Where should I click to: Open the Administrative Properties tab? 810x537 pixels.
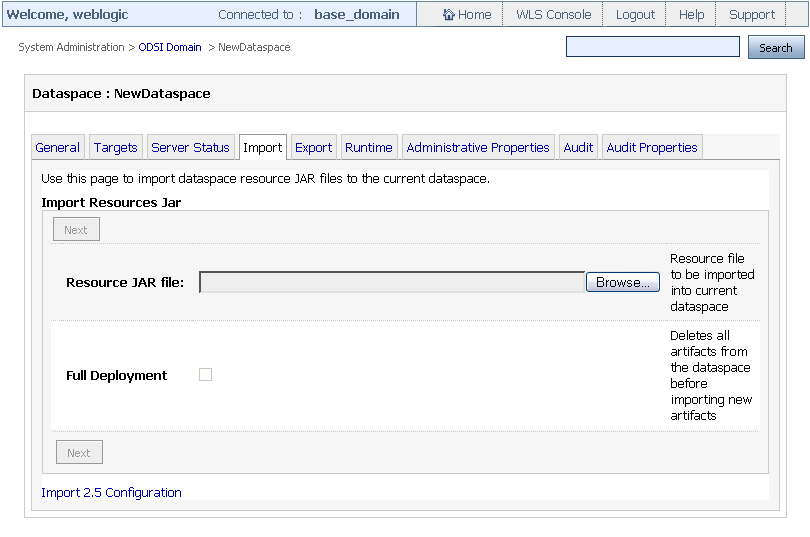tap(478, 148)
